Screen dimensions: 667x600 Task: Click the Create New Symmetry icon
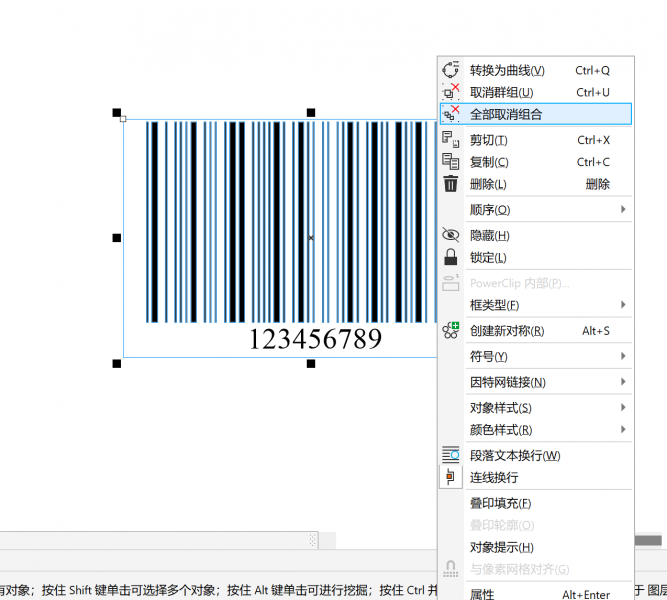pyautogui.click(x=450, y=330)
